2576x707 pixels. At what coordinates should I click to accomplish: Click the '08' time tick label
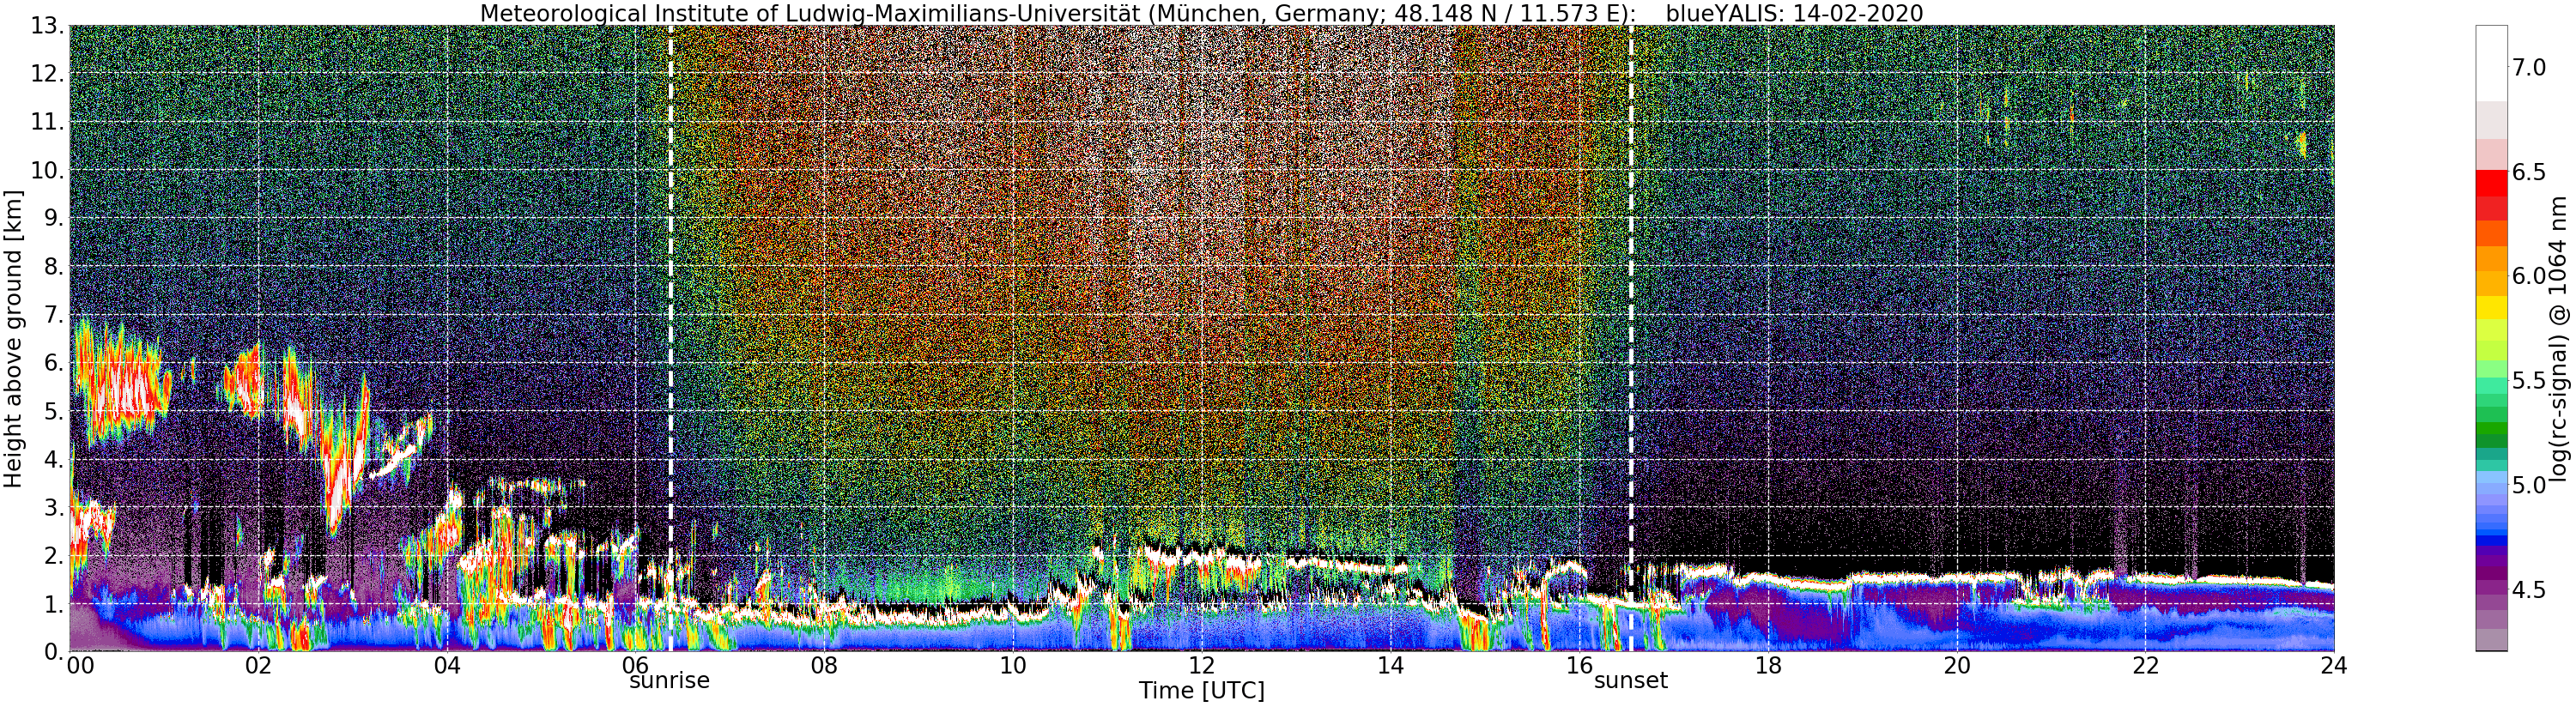click(824, 665)
